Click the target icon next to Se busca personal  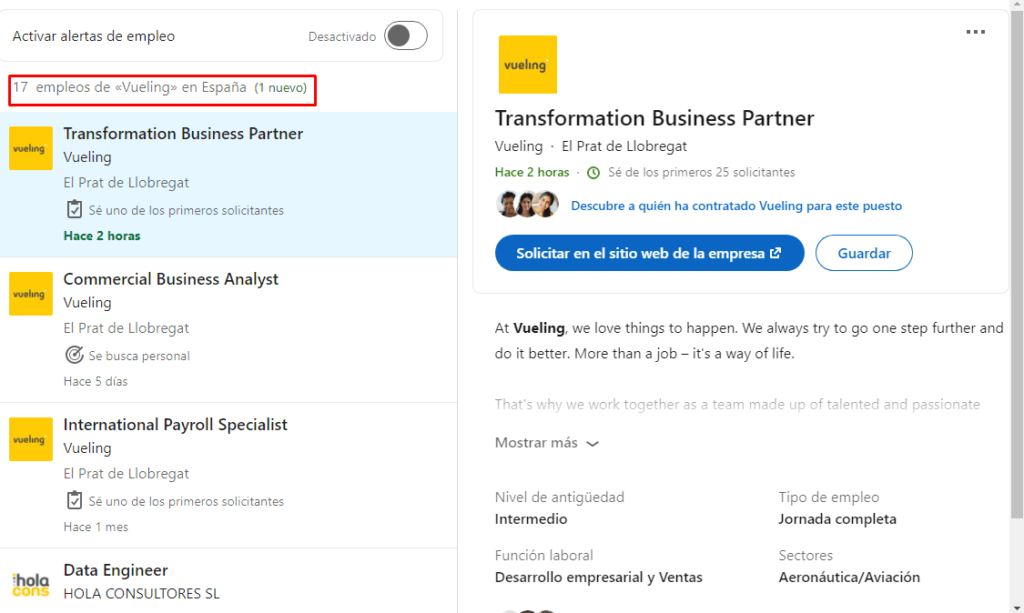(74, 355)
